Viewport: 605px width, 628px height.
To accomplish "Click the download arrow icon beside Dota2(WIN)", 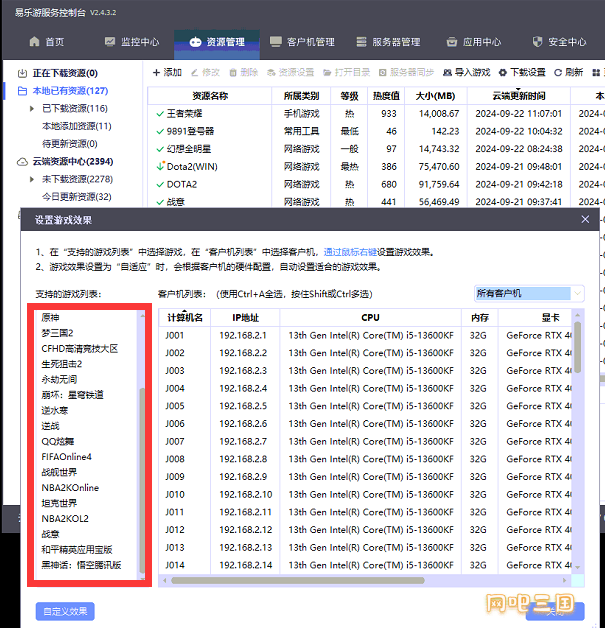I will (160, 166).
